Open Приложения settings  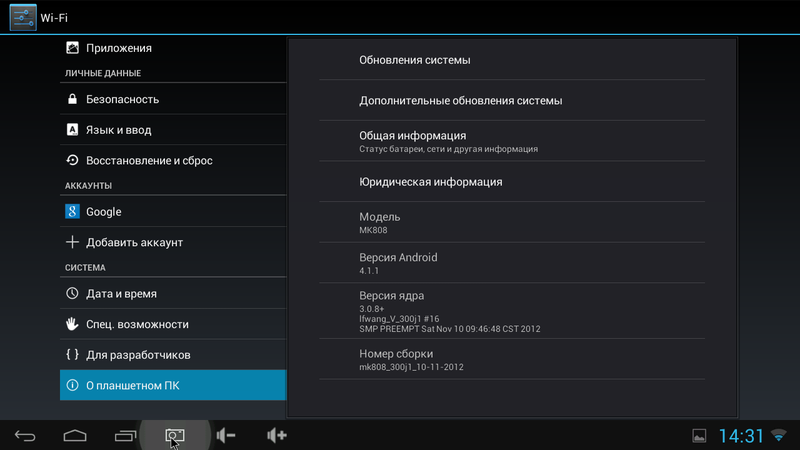click(x=173, y=48)
